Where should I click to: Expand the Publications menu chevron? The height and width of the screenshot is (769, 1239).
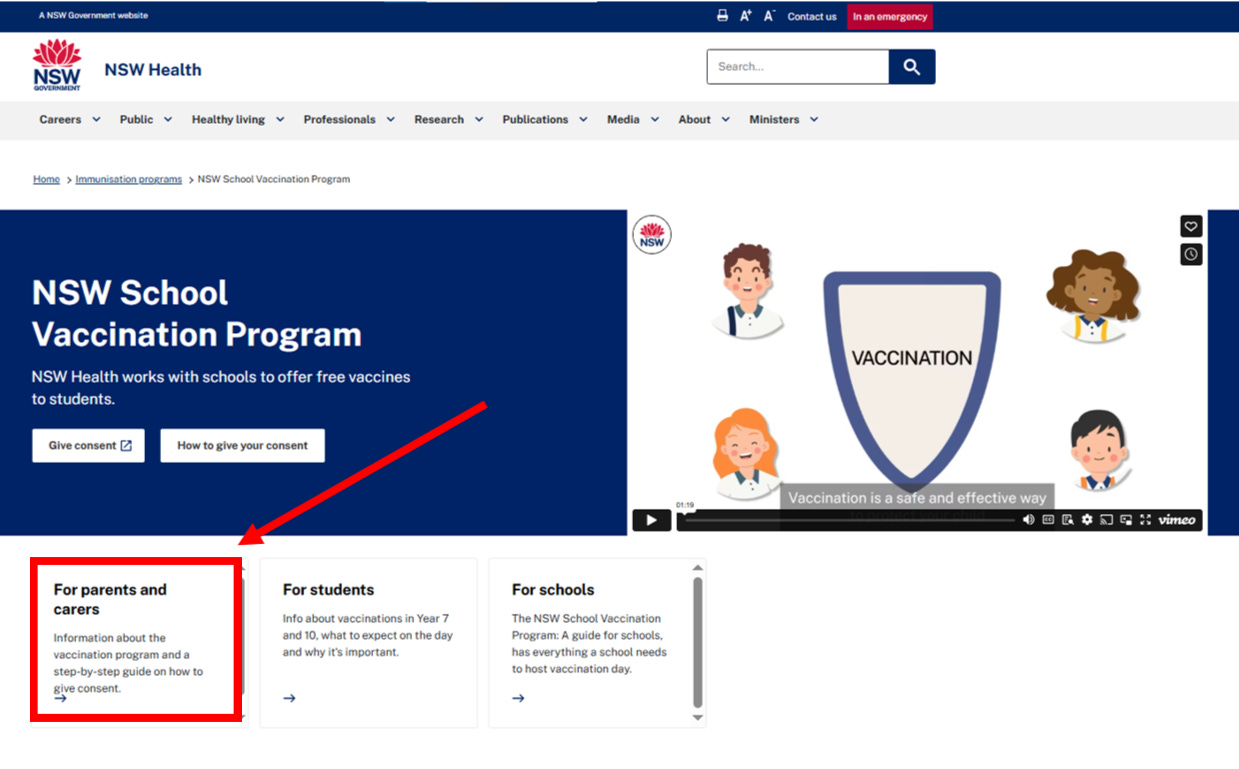[x=583, y=119]
